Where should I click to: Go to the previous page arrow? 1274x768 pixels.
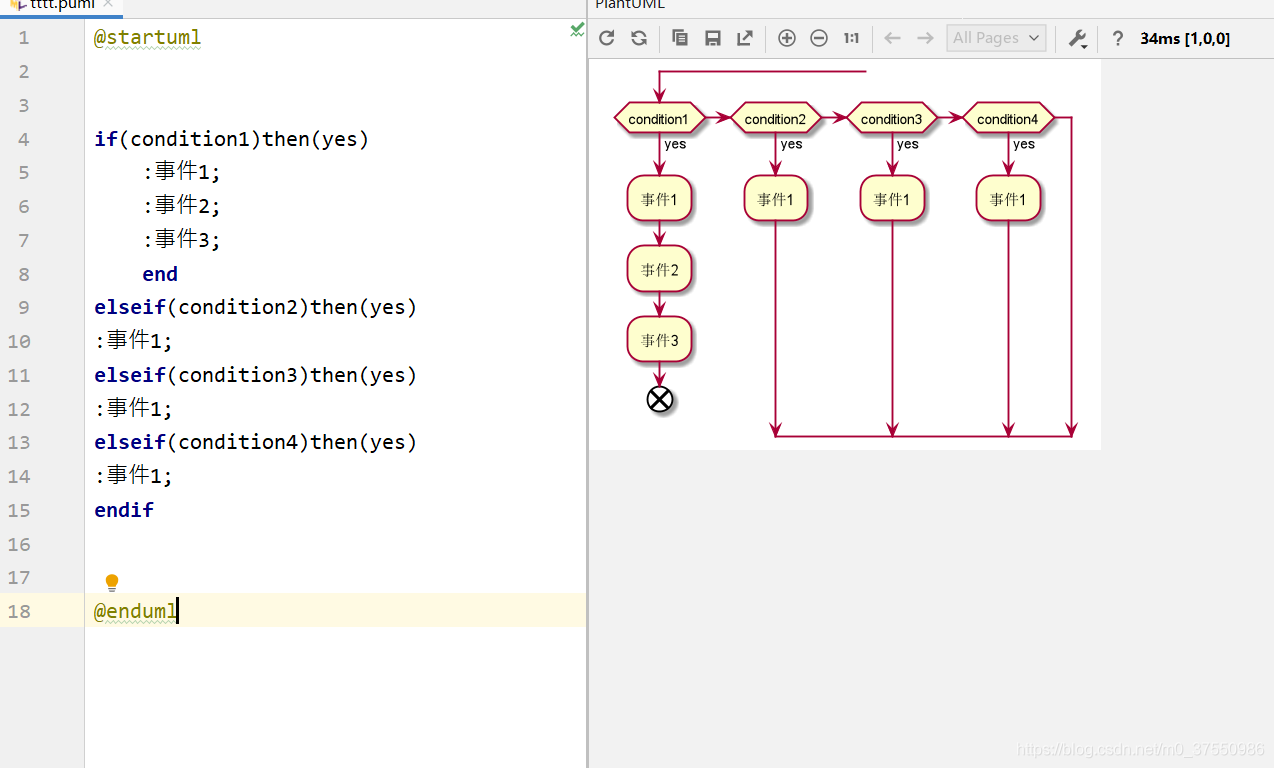click(x=892, y=38)
